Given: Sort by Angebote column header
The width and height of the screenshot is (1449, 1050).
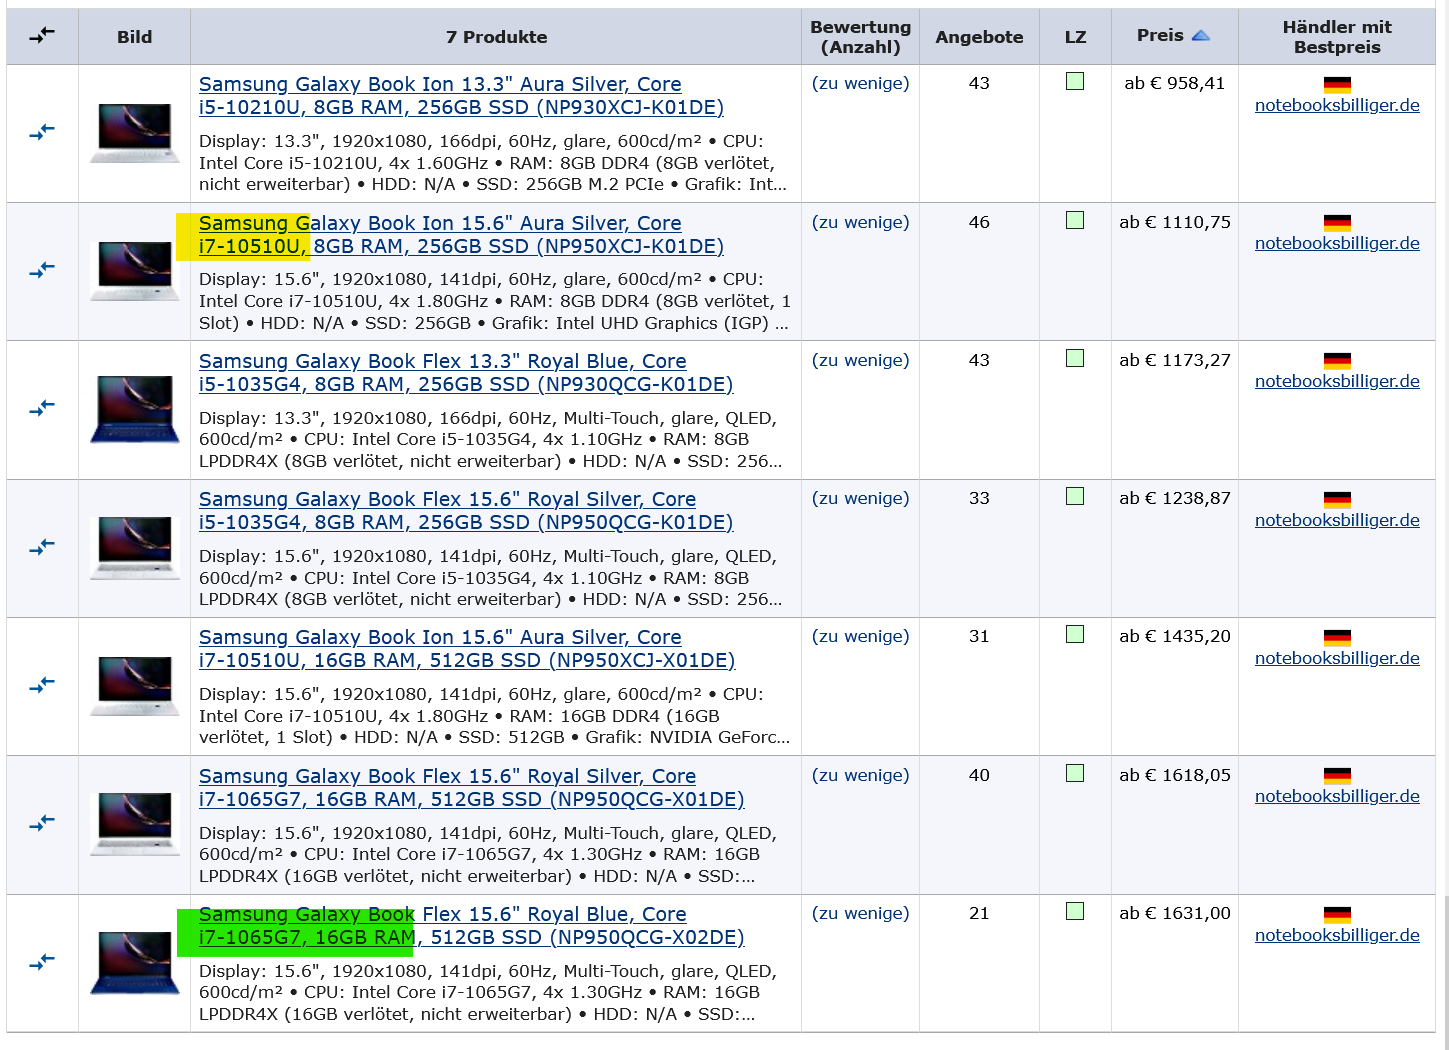Looking at the screenshot, I should point(979,37).
